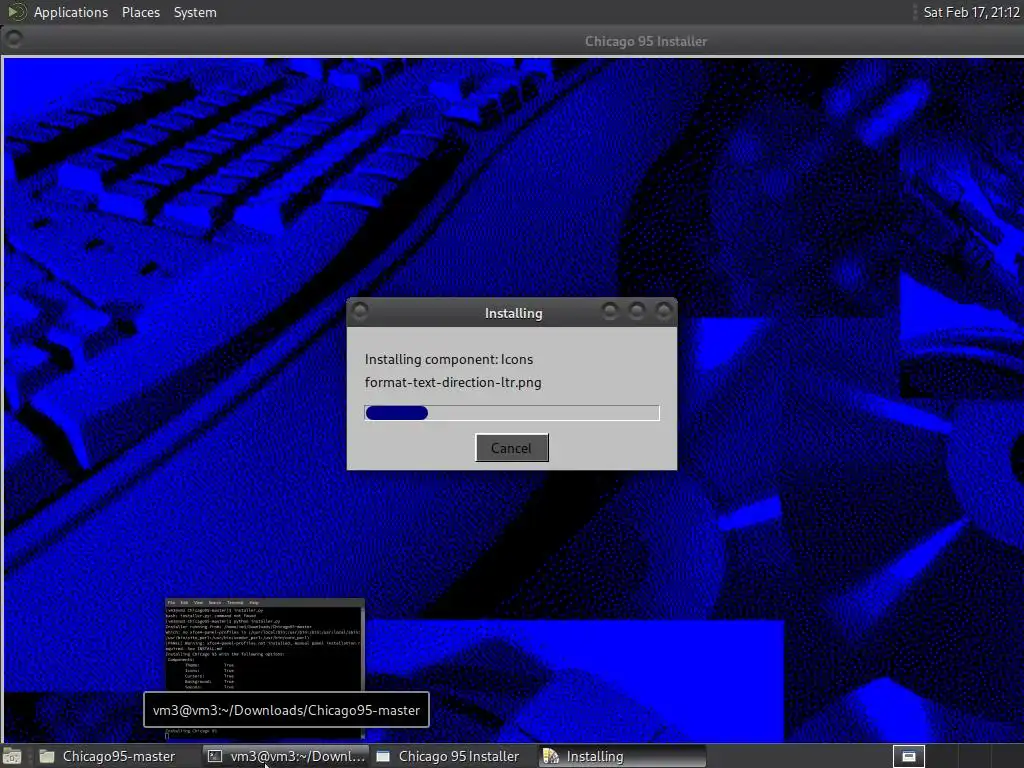1024x768 pixels.
Task: Minimize the Installing dialog
Action: point(609,312)
